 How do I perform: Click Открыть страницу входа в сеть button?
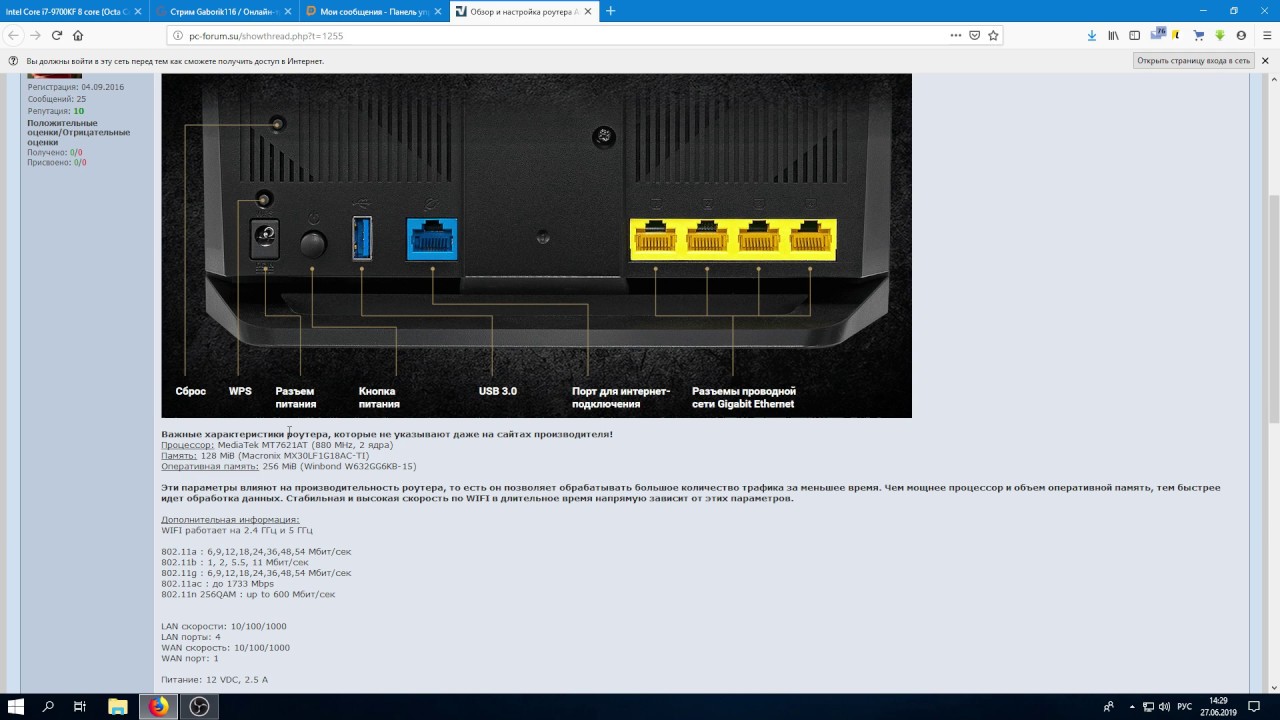click(x=1193, y=61)
